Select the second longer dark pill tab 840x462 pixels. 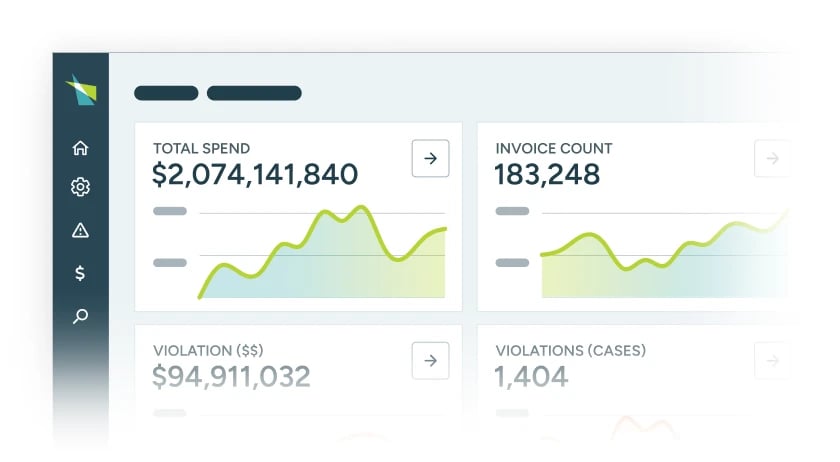pyautogui.click(x=254, y=93)
